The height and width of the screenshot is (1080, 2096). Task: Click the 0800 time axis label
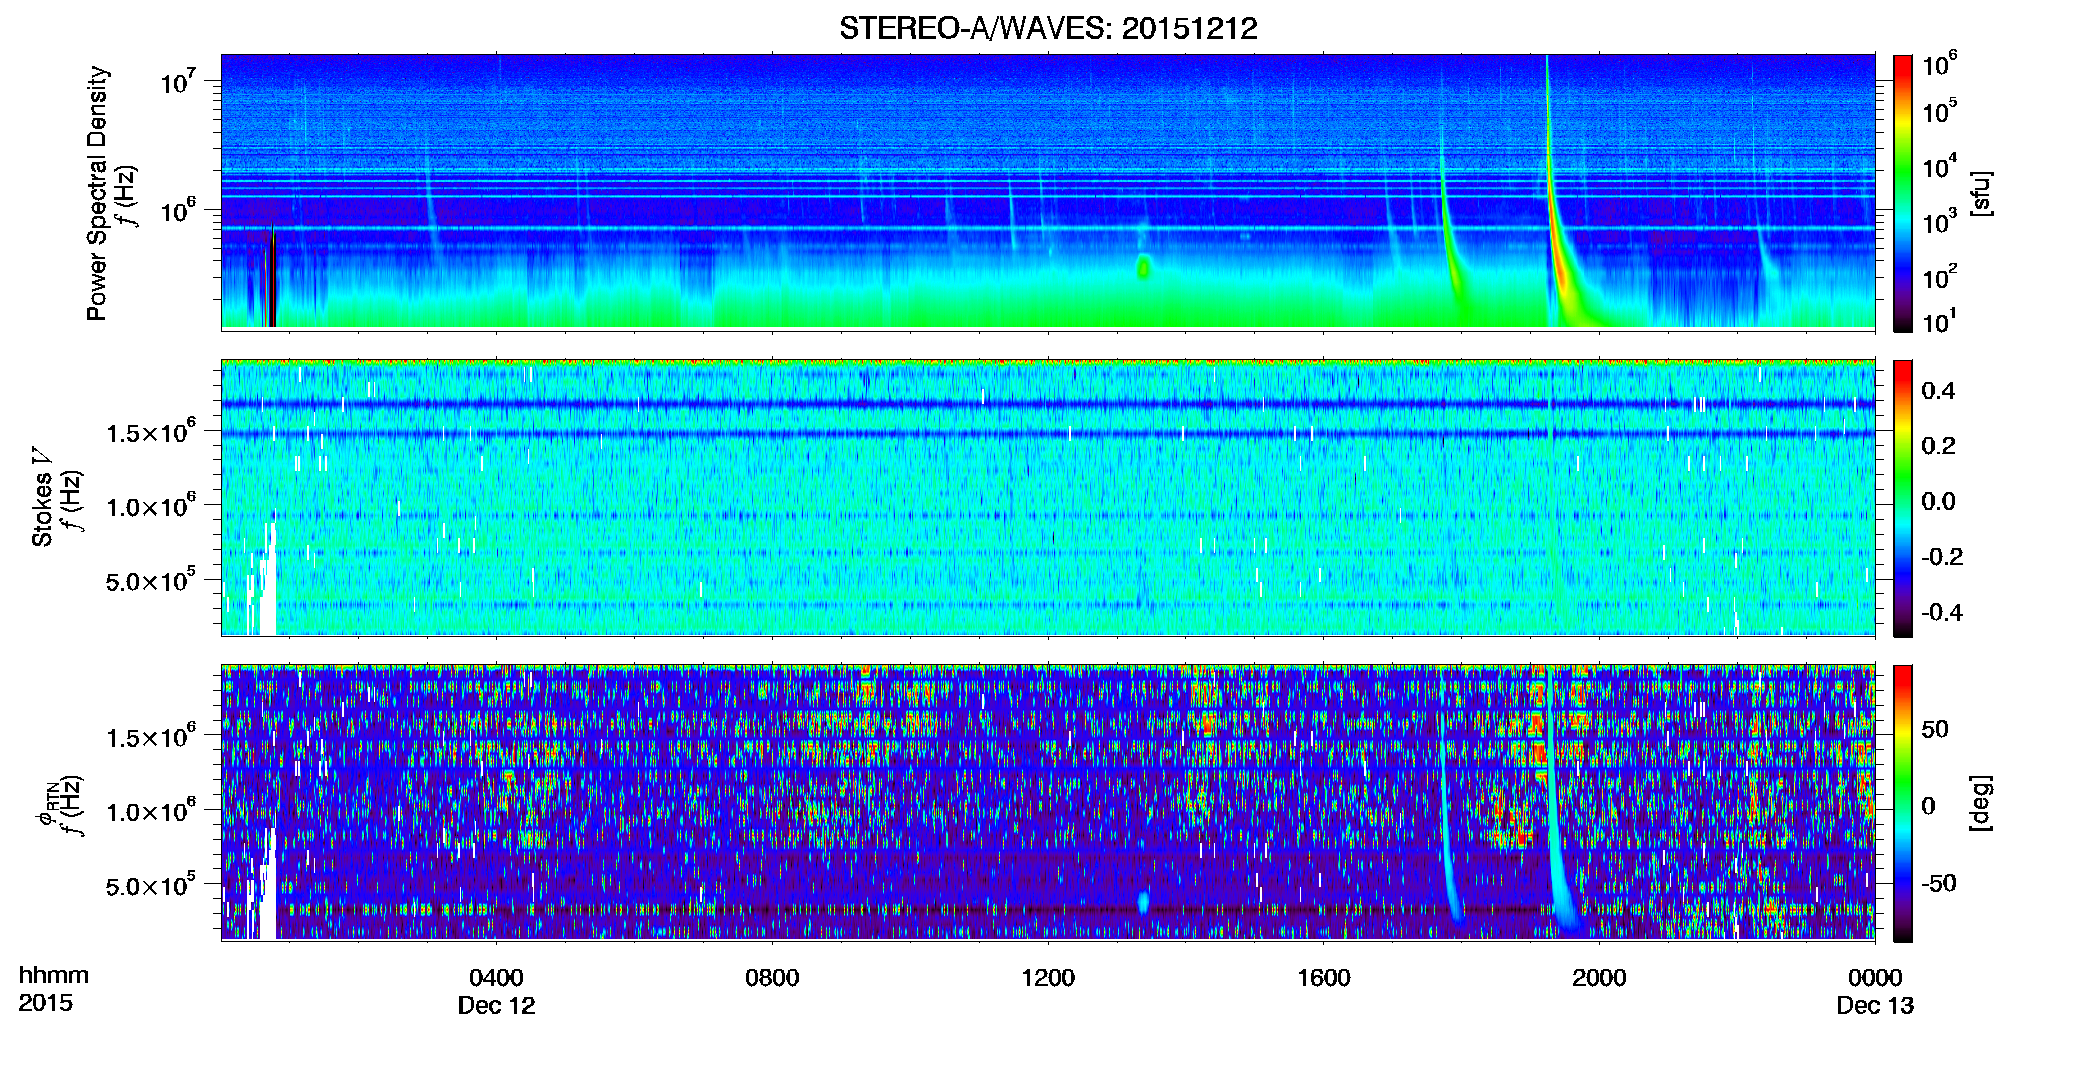772,977
